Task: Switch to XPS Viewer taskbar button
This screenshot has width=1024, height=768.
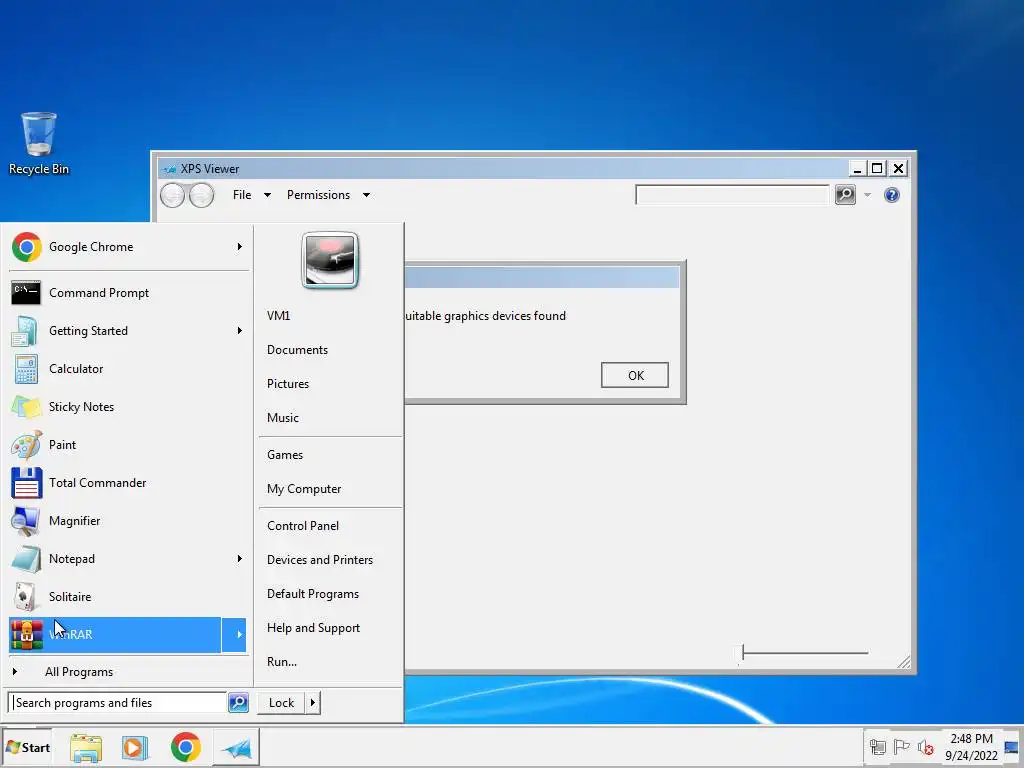Action: tap(236, 747)
